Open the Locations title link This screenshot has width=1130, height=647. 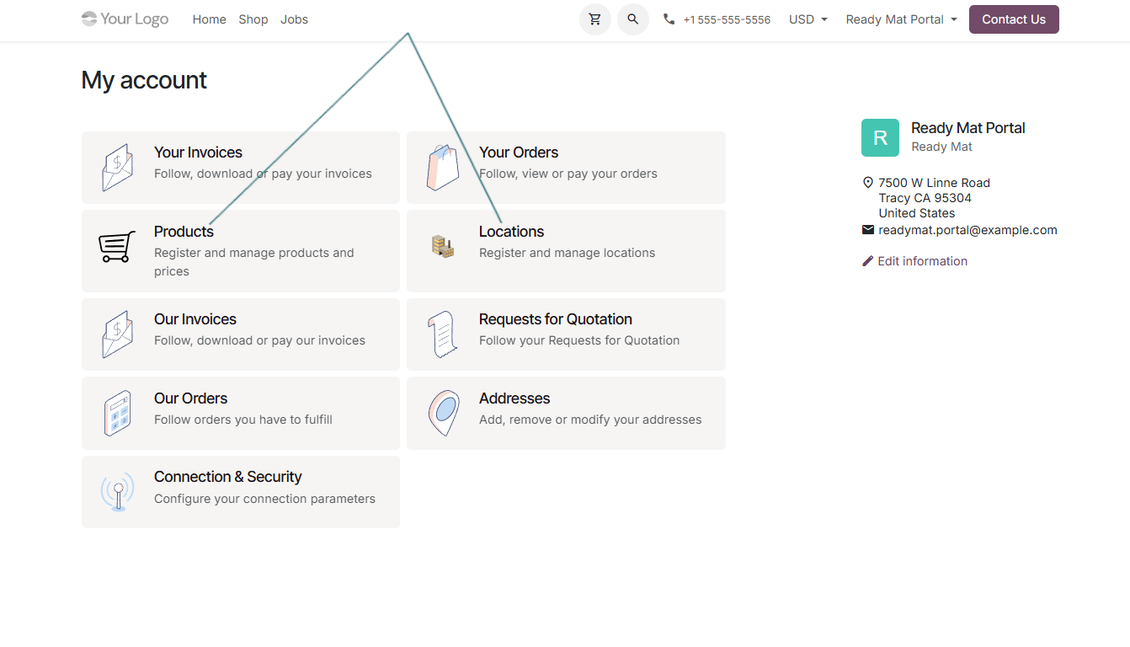coord(511,232)
